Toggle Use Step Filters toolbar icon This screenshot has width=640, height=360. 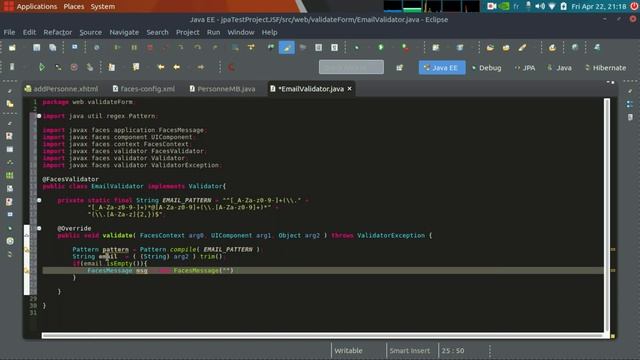pyautogui.click(x=251, y=48)
